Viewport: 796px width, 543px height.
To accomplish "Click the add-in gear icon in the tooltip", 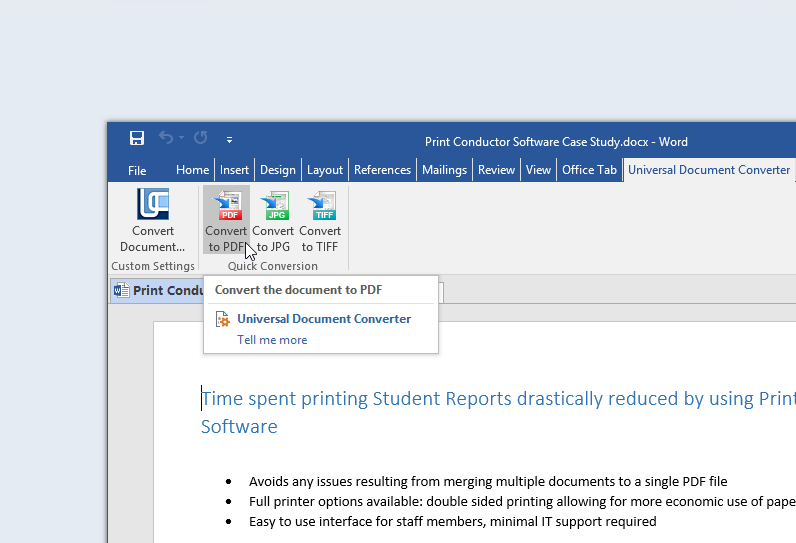I will tap(223, 319).
